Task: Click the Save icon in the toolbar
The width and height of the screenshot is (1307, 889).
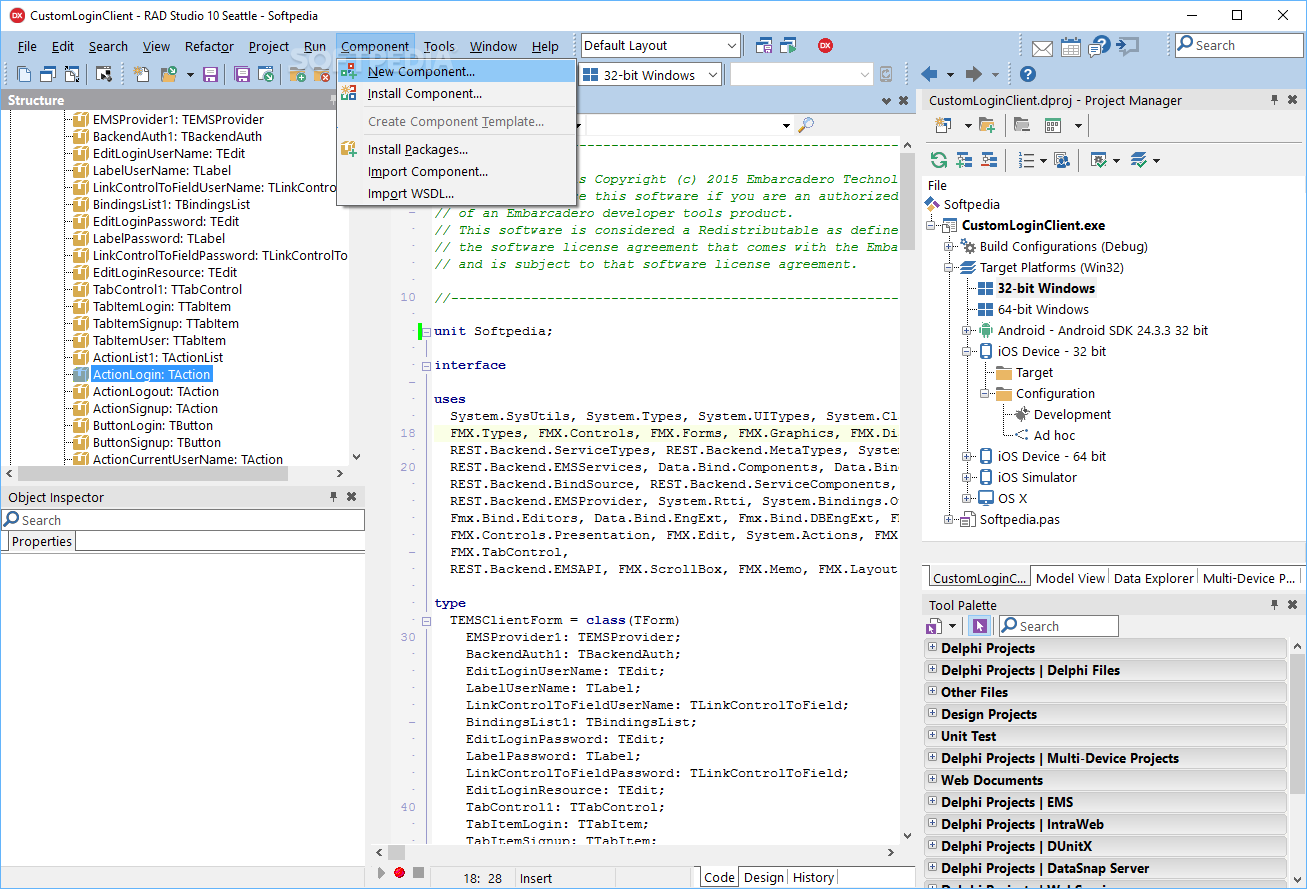Action: tap(210, 75)
